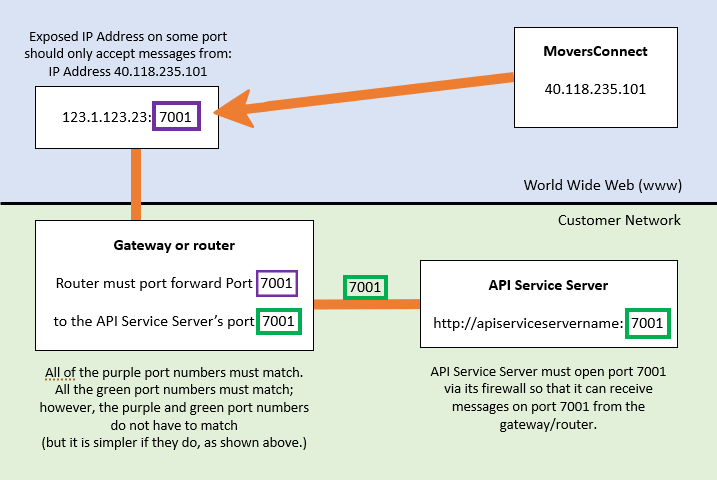Click 'API Service Server must open port 7001' line
The width and height of the screenshot is (717, 480).
pyautogui.click(x=548, y=372)
